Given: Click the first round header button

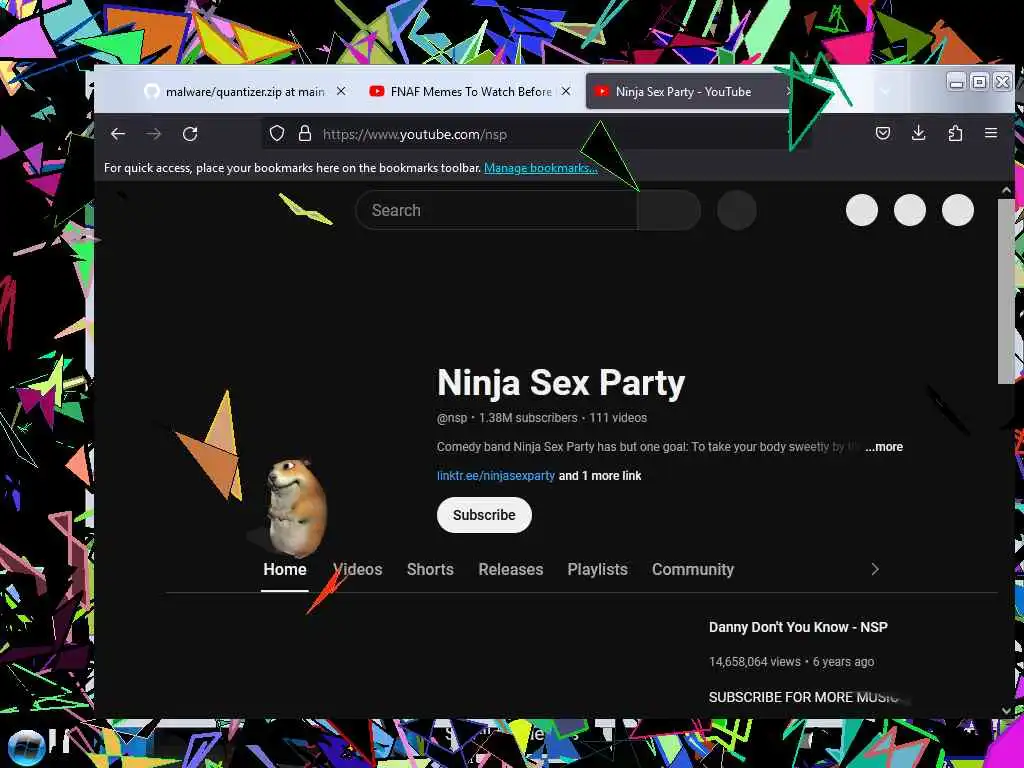Looking at the screenshot, I should click(861, 210).
